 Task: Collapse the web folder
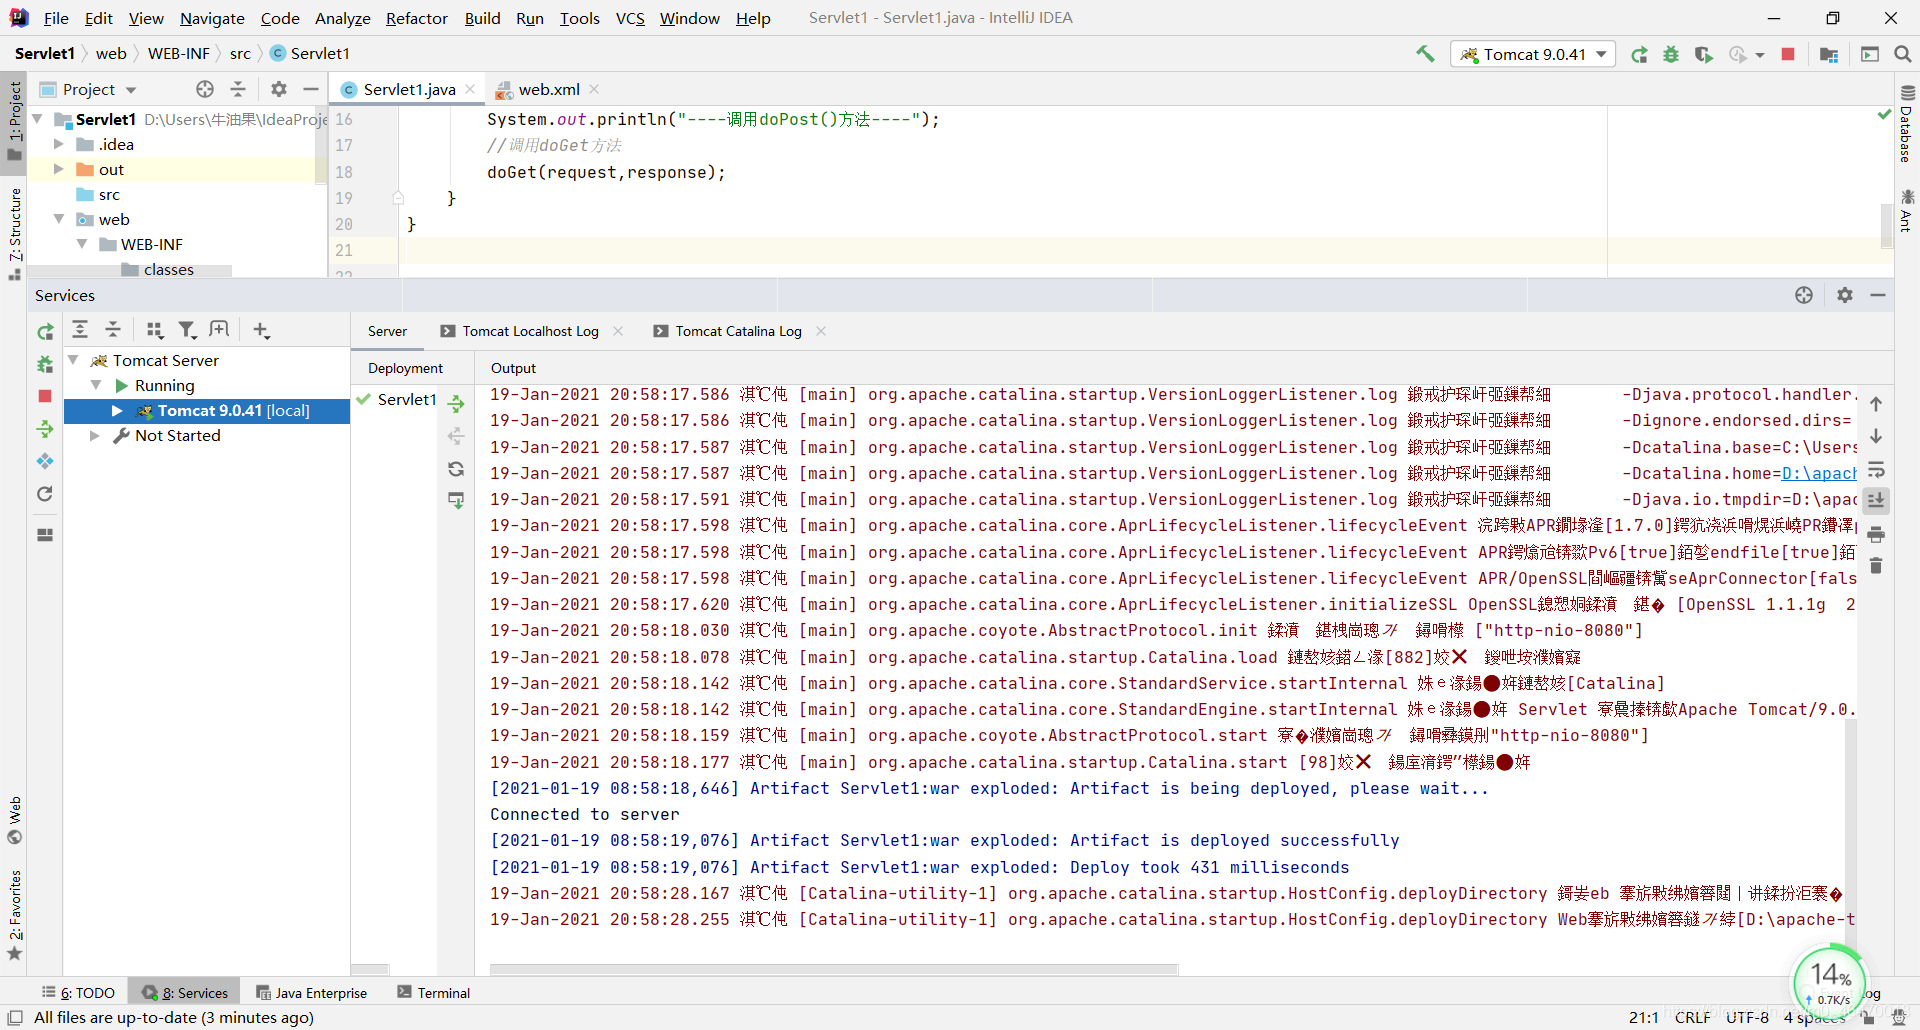click(59, 219)
